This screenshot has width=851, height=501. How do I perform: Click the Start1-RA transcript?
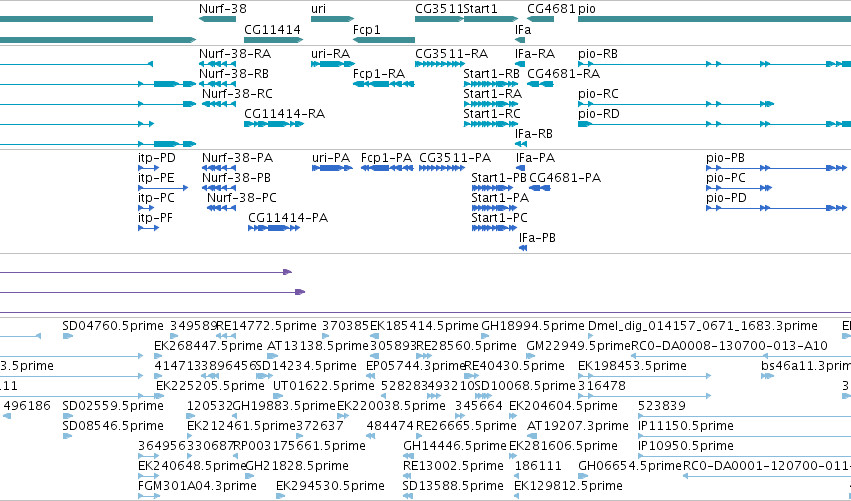(491, 104)
